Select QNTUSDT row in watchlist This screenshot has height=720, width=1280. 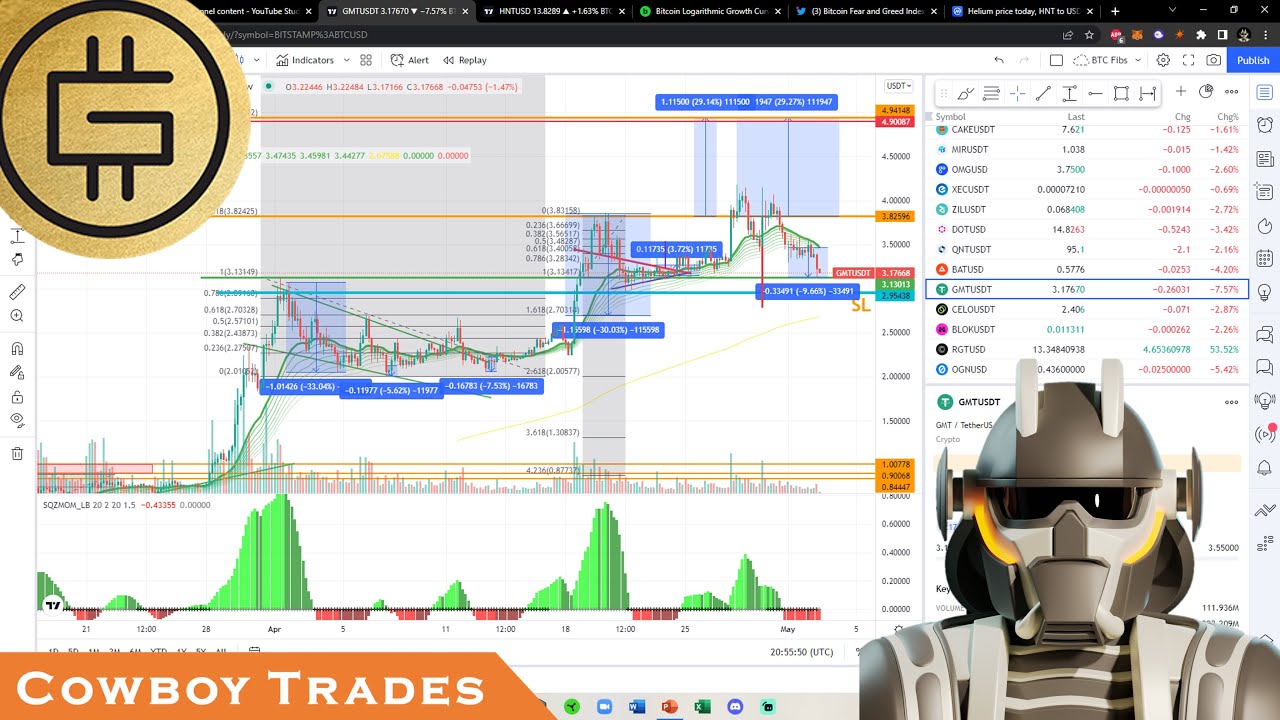(x=1087, y=249)
